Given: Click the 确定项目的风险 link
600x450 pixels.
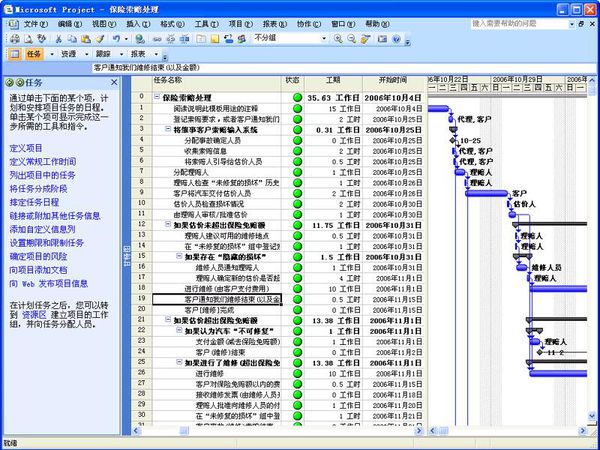Looking at the screenshot, I should [38, 257].
